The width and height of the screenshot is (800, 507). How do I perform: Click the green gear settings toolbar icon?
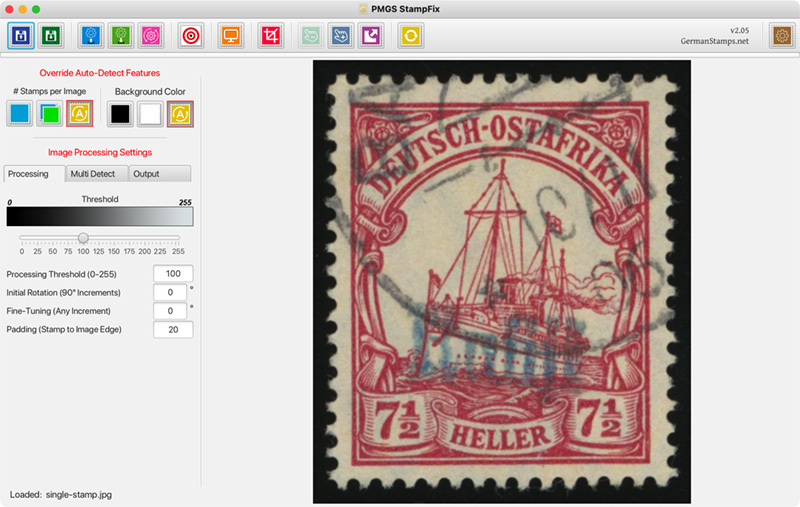[x=121, y=36]
